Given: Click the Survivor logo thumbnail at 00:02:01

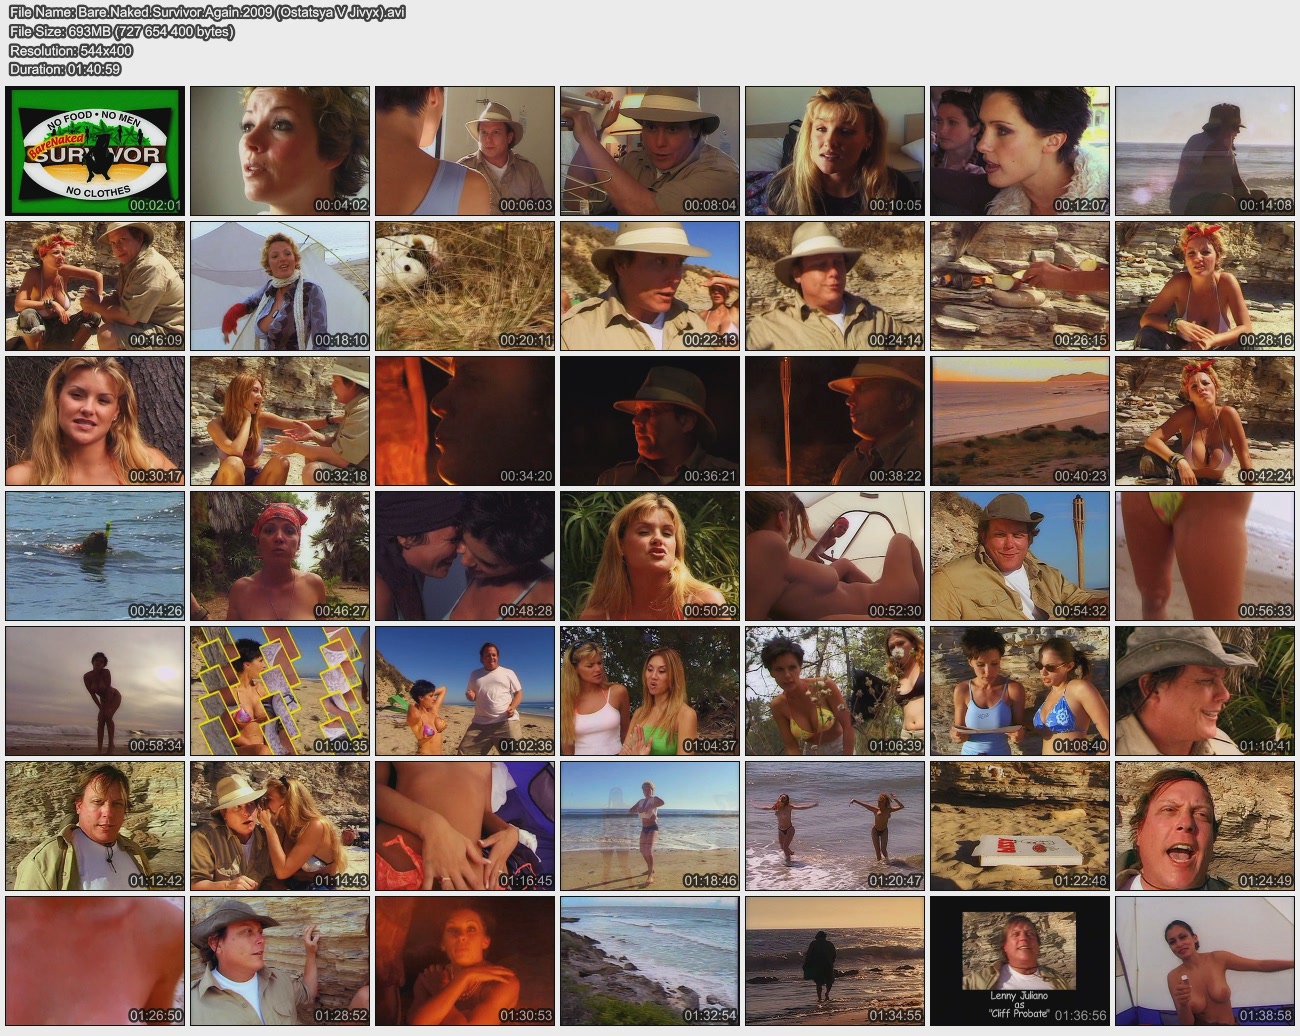Looking at the screenshot, I should (x=95, y=151).
